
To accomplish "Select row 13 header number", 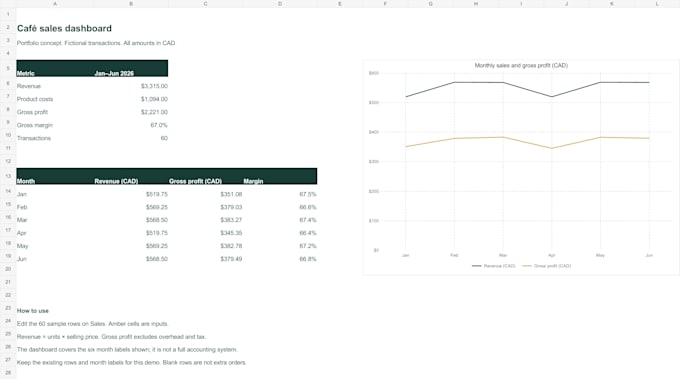I will [8, 176].
